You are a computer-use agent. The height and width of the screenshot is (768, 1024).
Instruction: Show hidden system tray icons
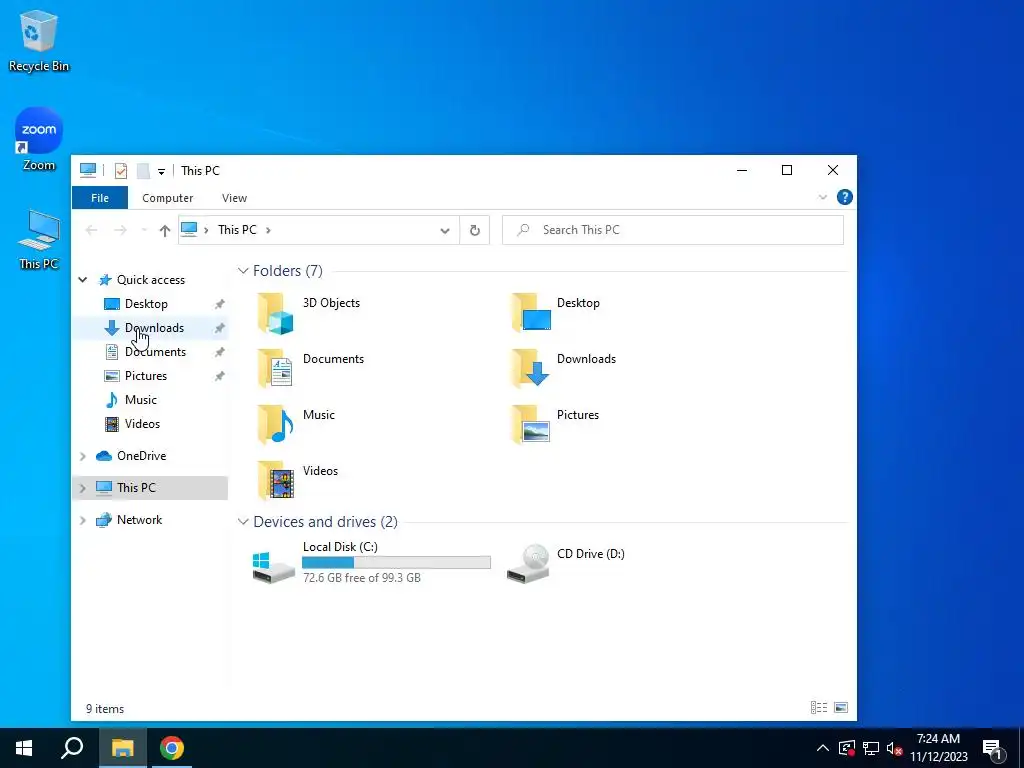click(823, 748)
